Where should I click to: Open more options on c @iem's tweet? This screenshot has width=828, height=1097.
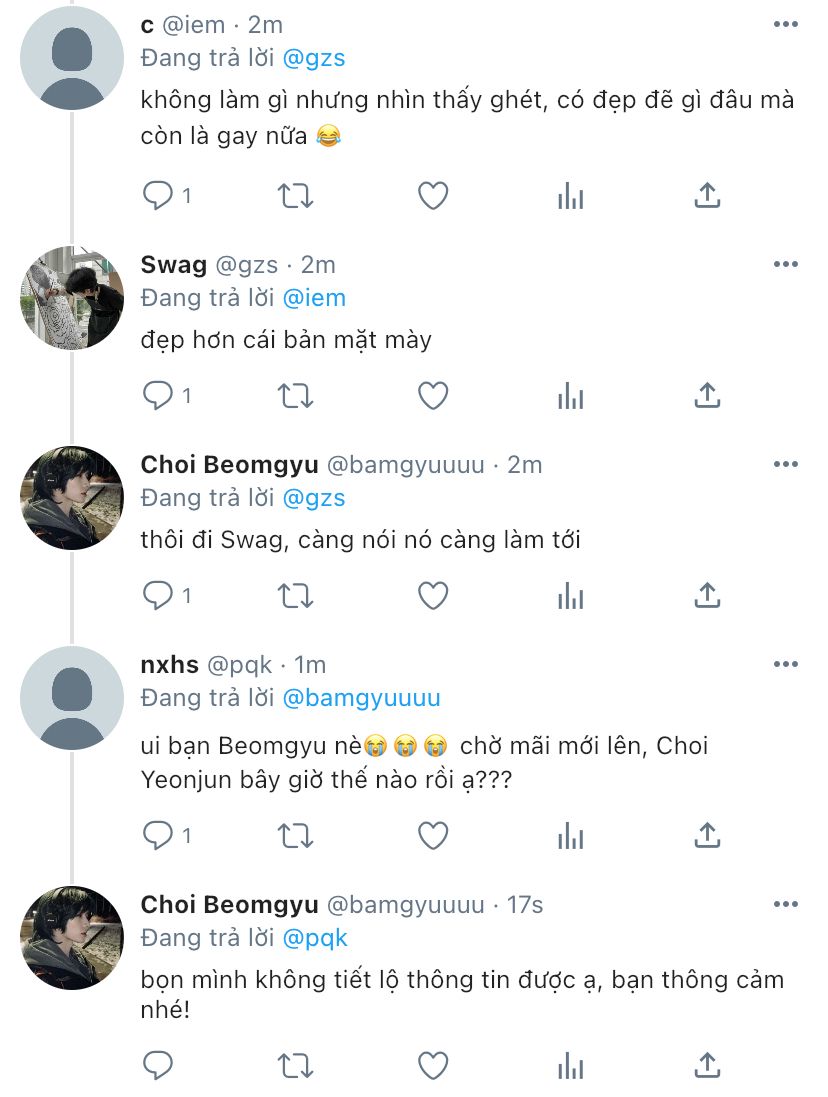786,24
